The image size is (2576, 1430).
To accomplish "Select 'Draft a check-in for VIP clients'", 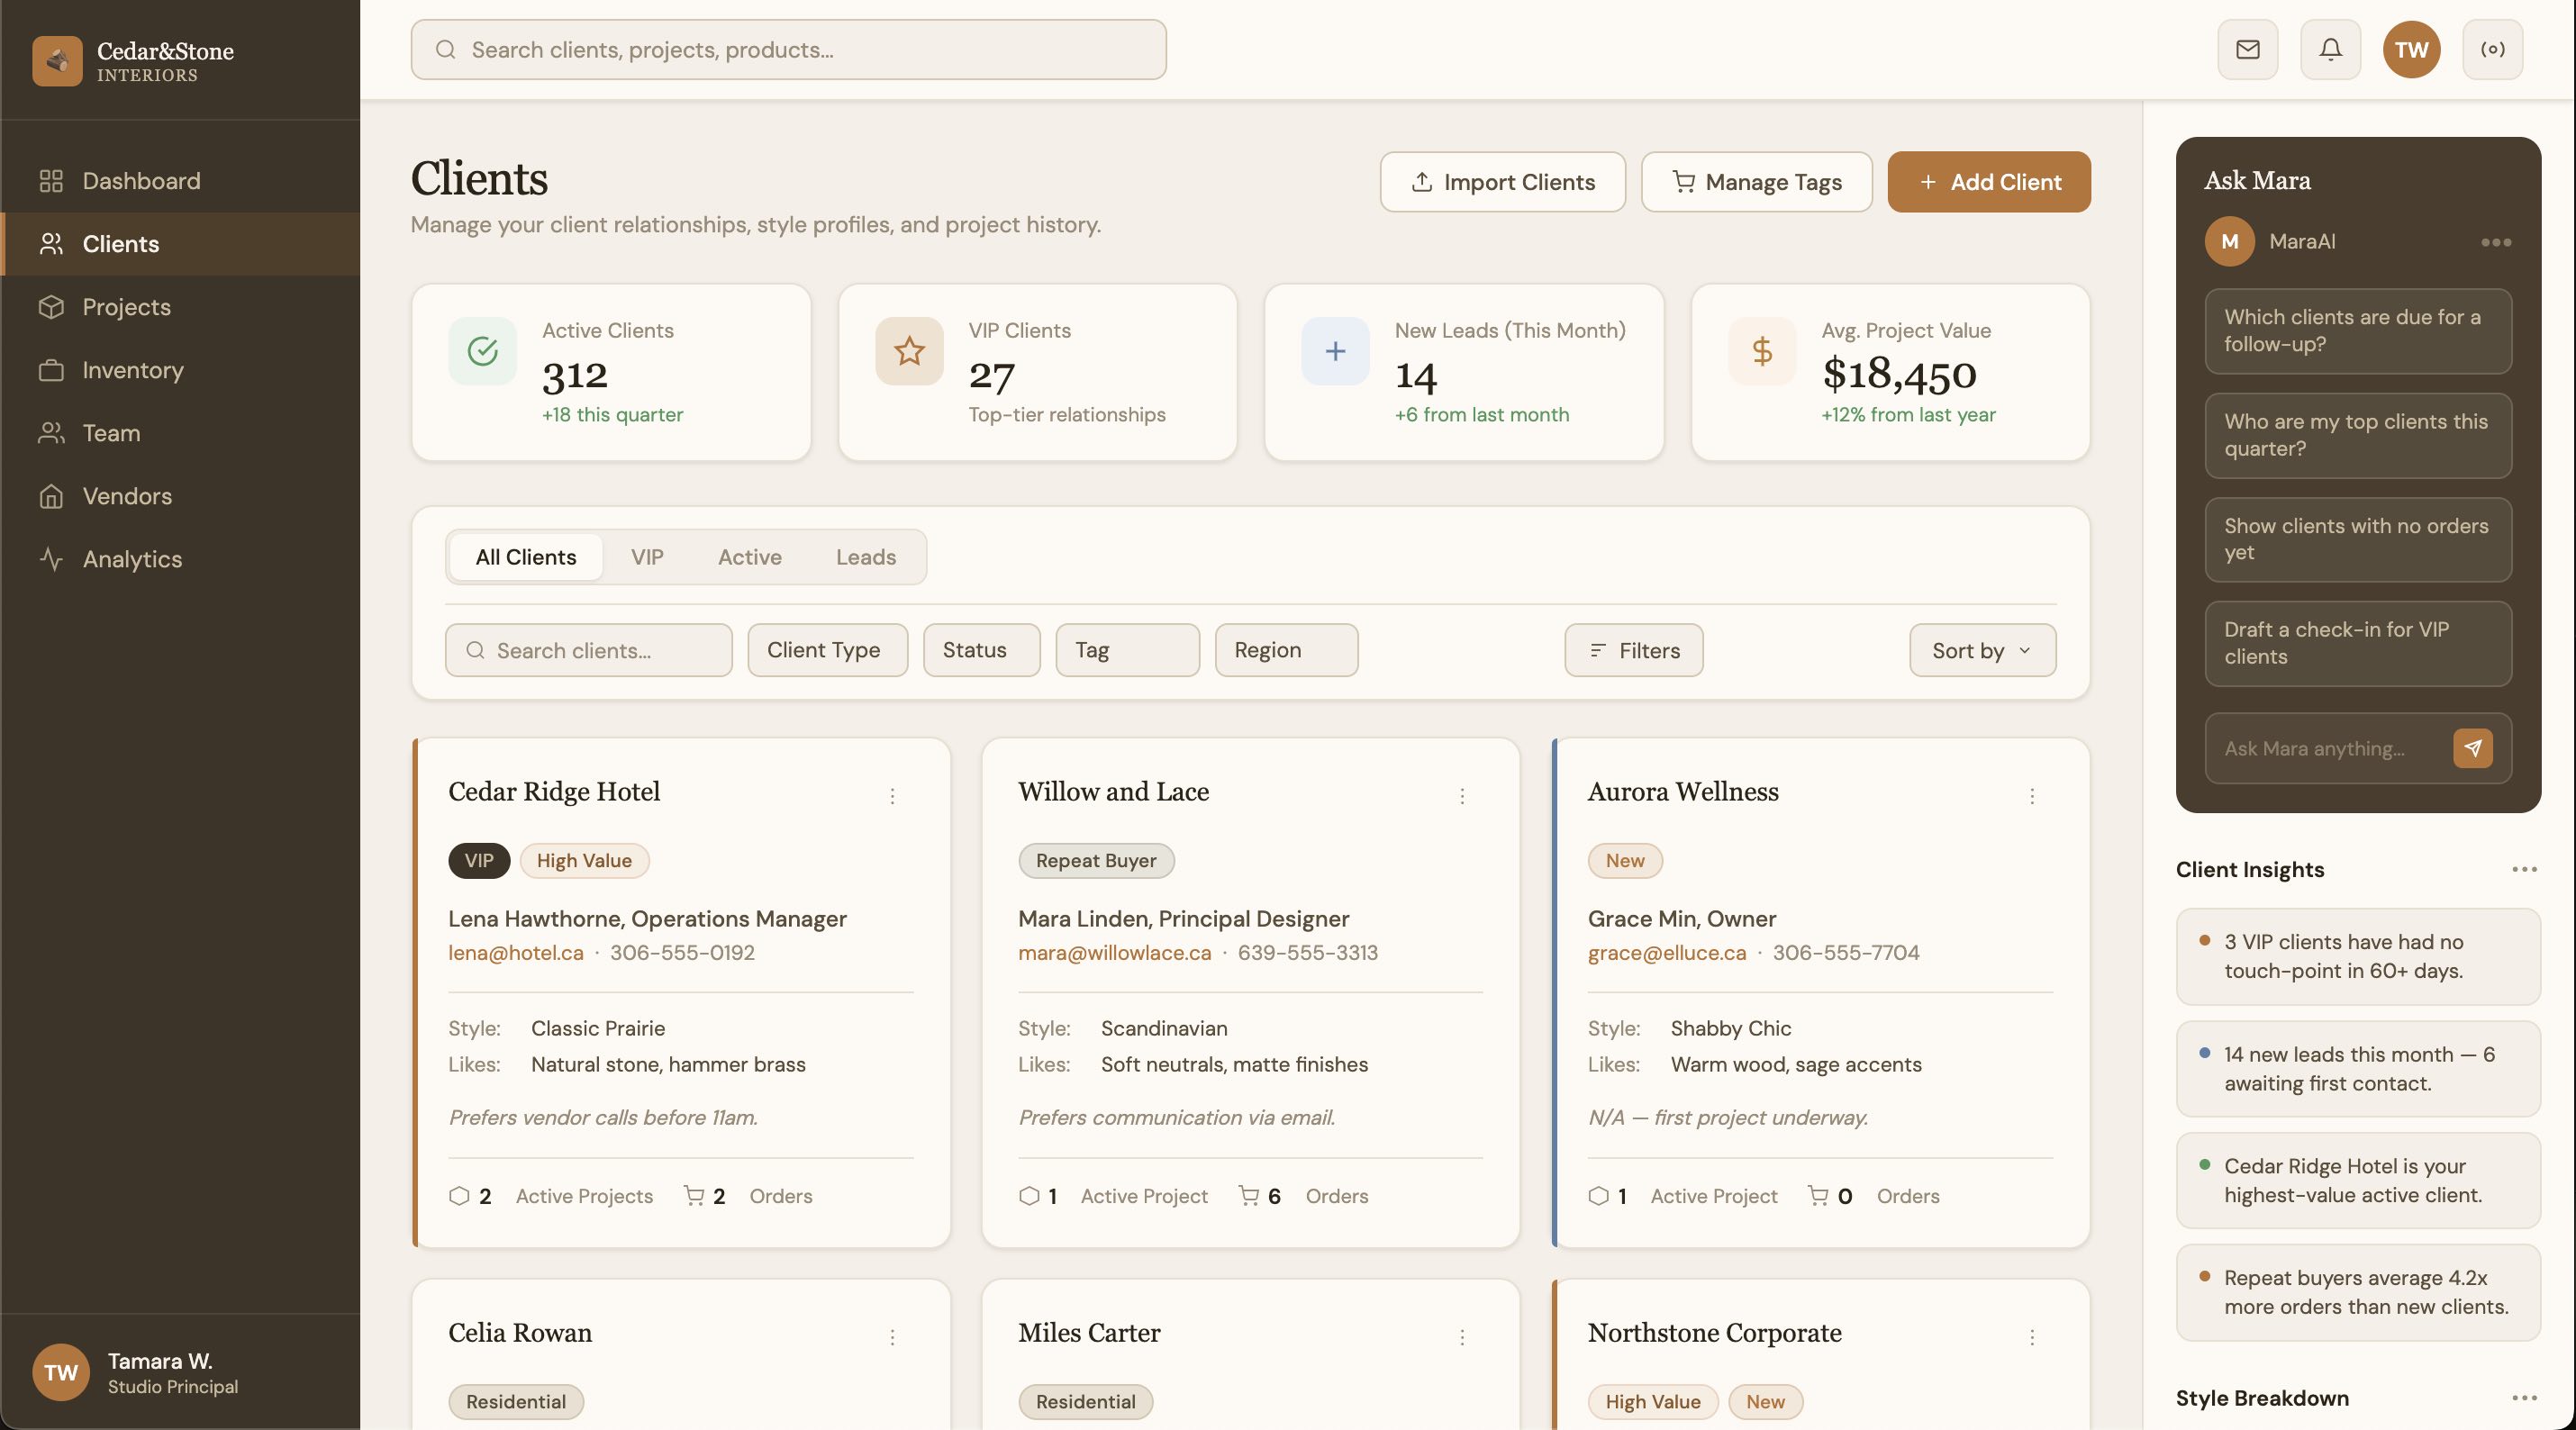I will (2357, 643).
